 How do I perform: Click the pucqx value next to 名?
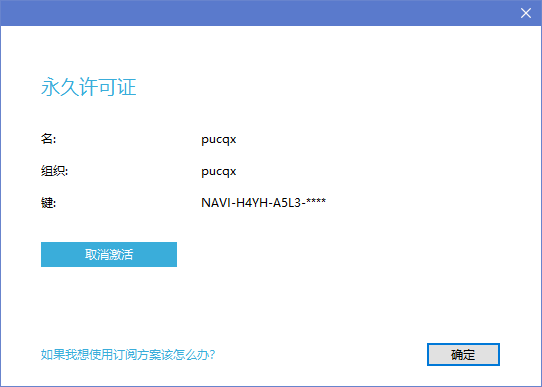[219, 139]
